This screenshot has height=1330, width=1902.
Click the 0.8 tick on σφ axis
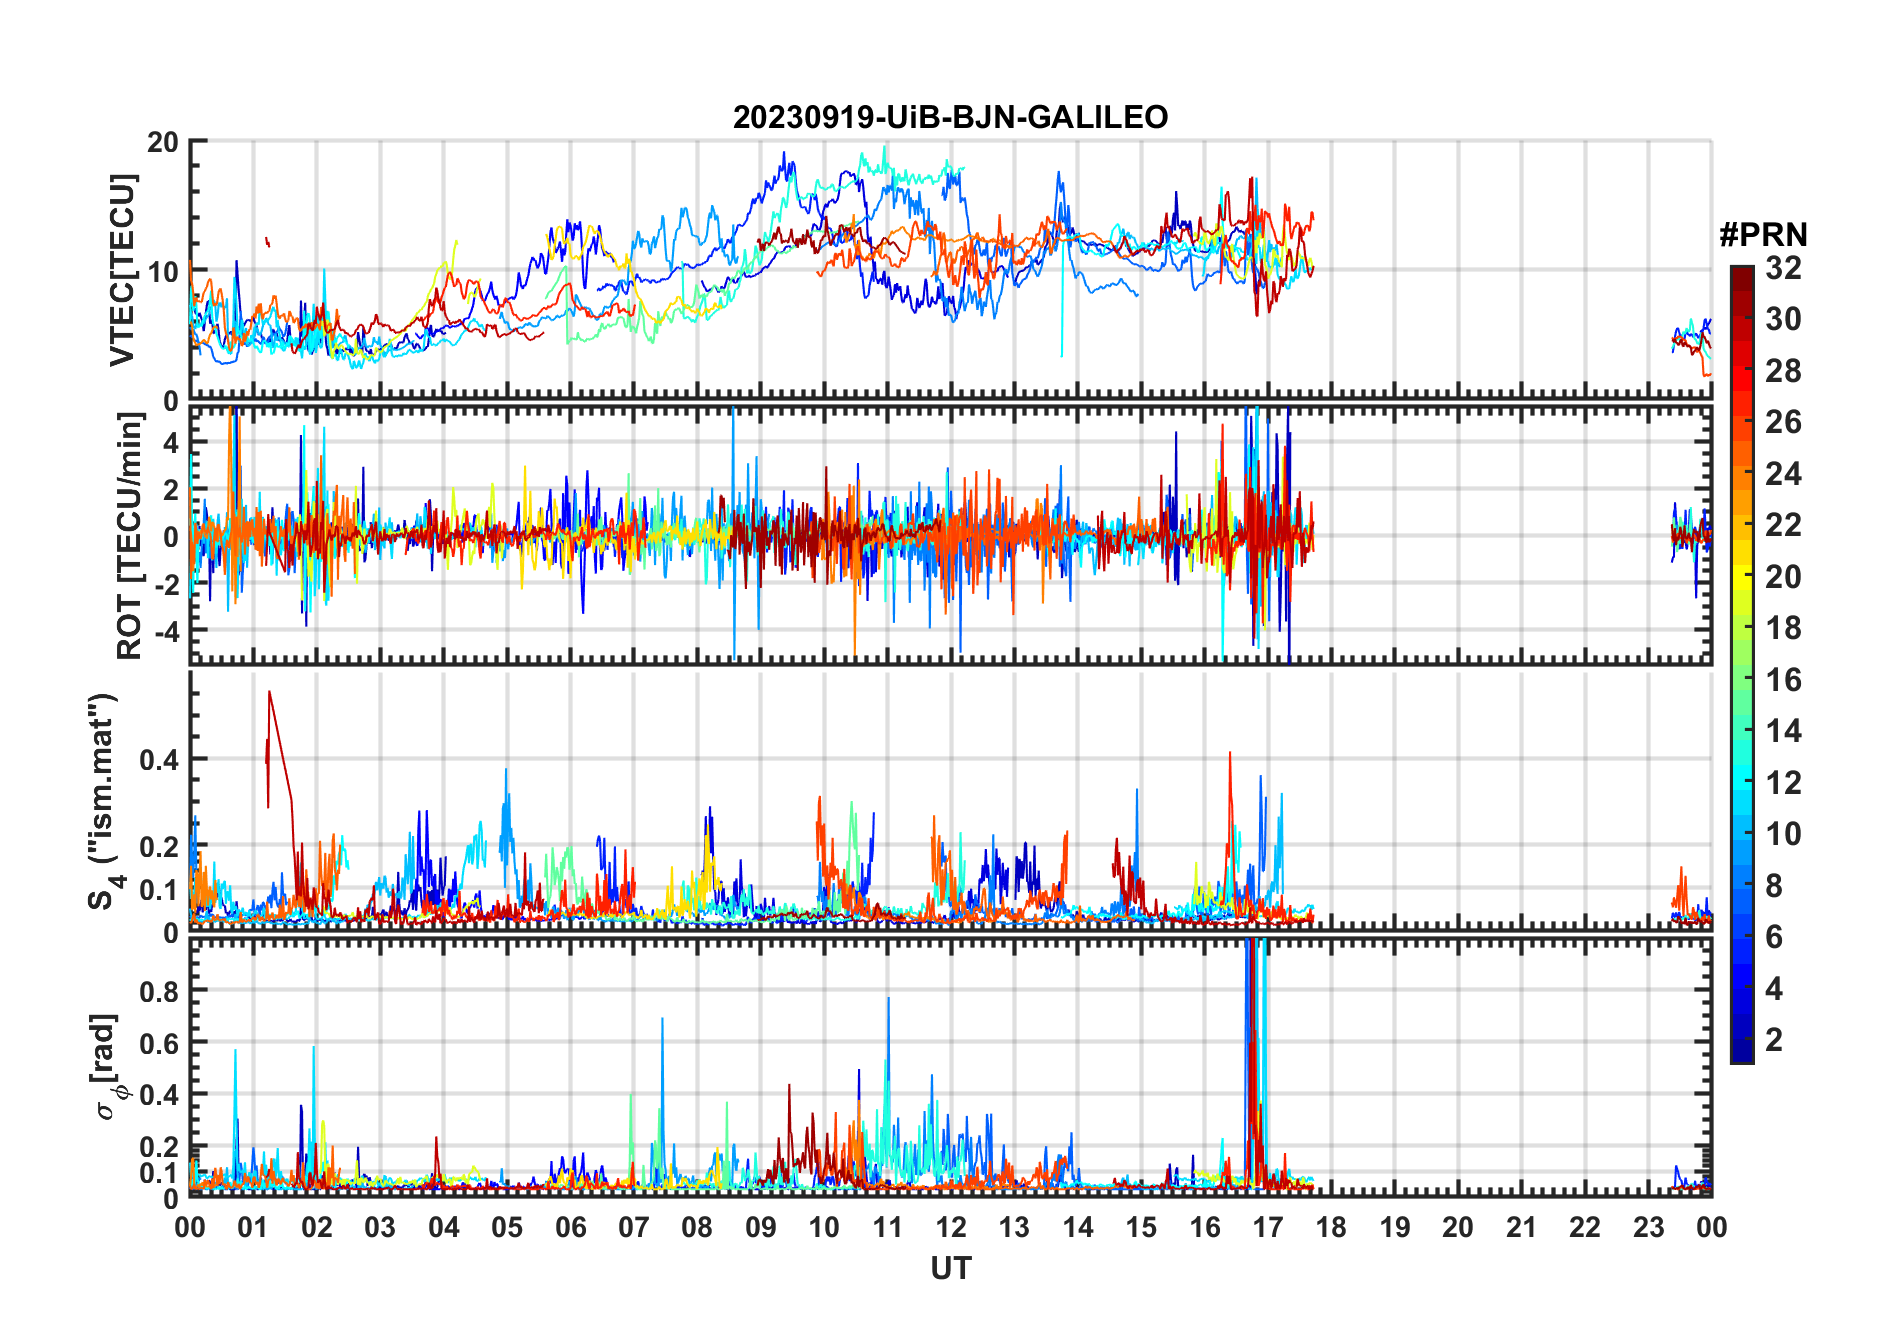click(160, 991)
